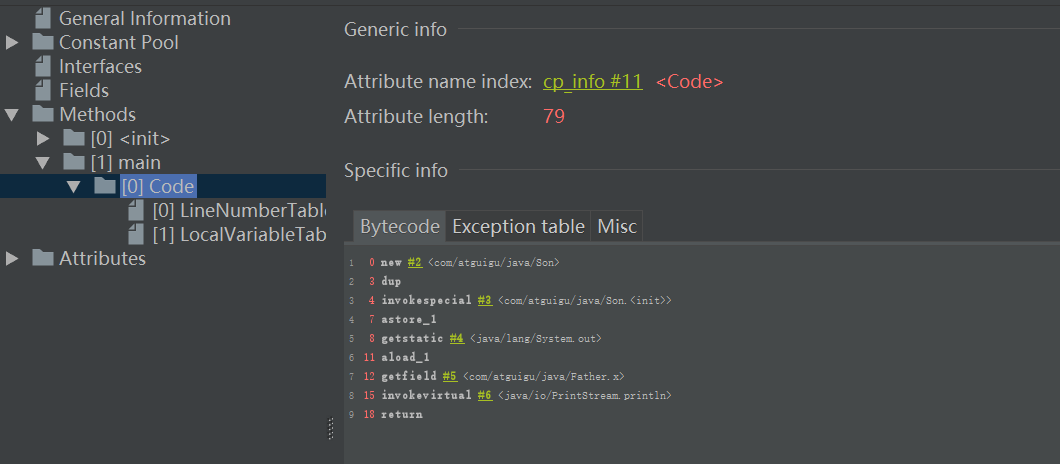Follow the cp_info #11 link

(x=593, y=82)
